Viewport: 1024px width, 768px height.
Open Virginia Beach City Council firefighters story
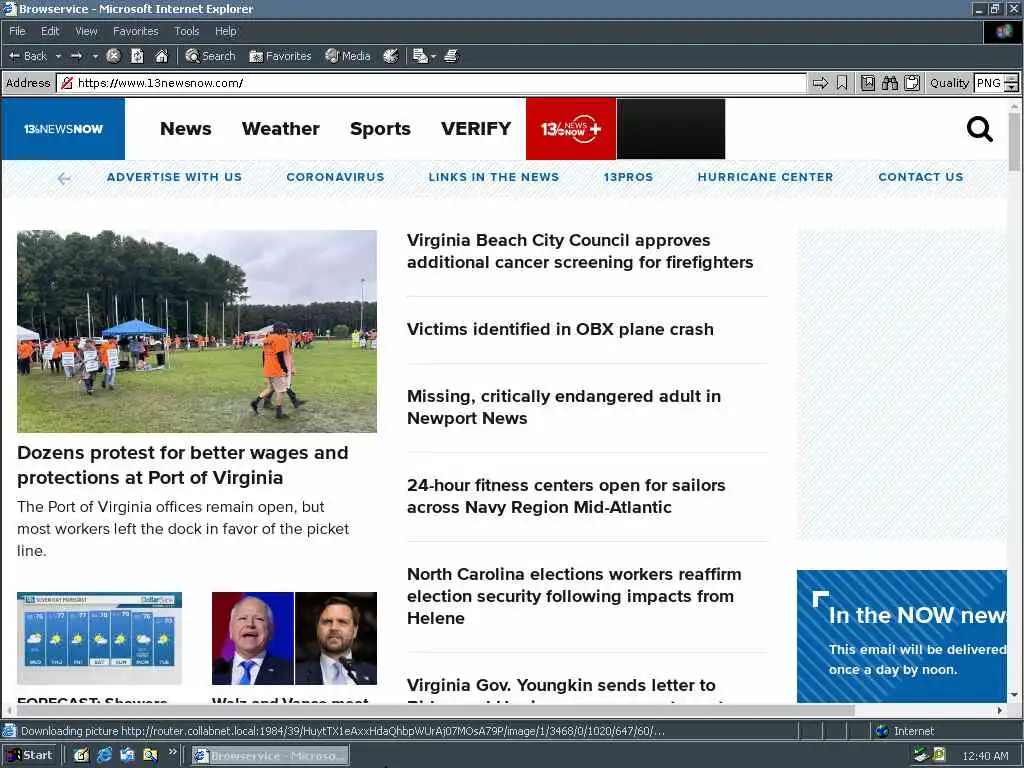580,251
